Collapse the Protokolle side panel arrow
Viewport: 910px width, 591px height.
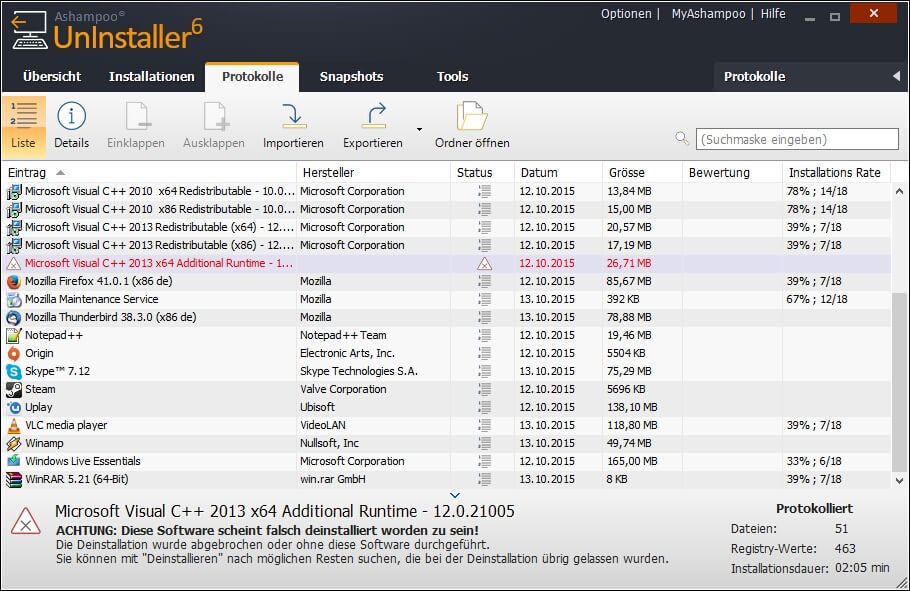(896, 76)
